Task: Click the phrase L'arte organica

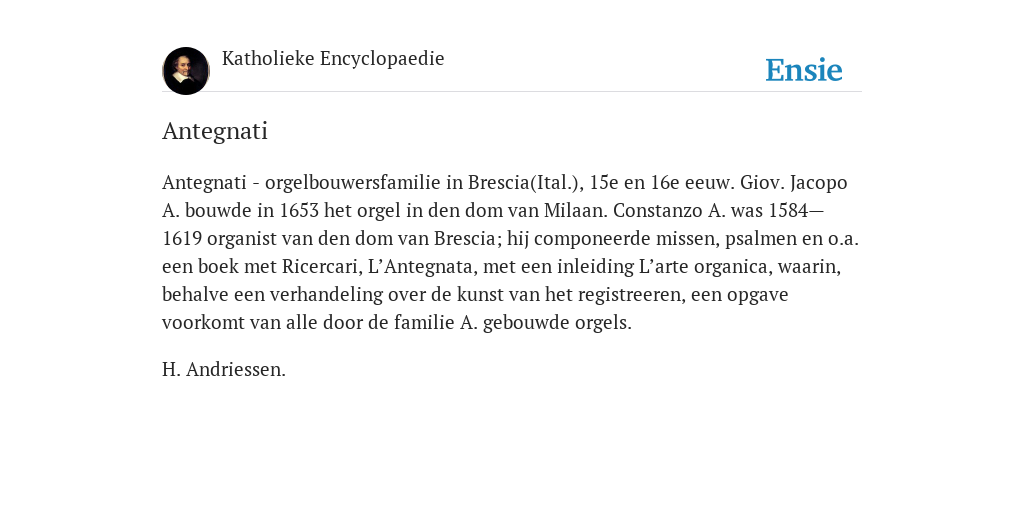Action: [x=701, y=267]
